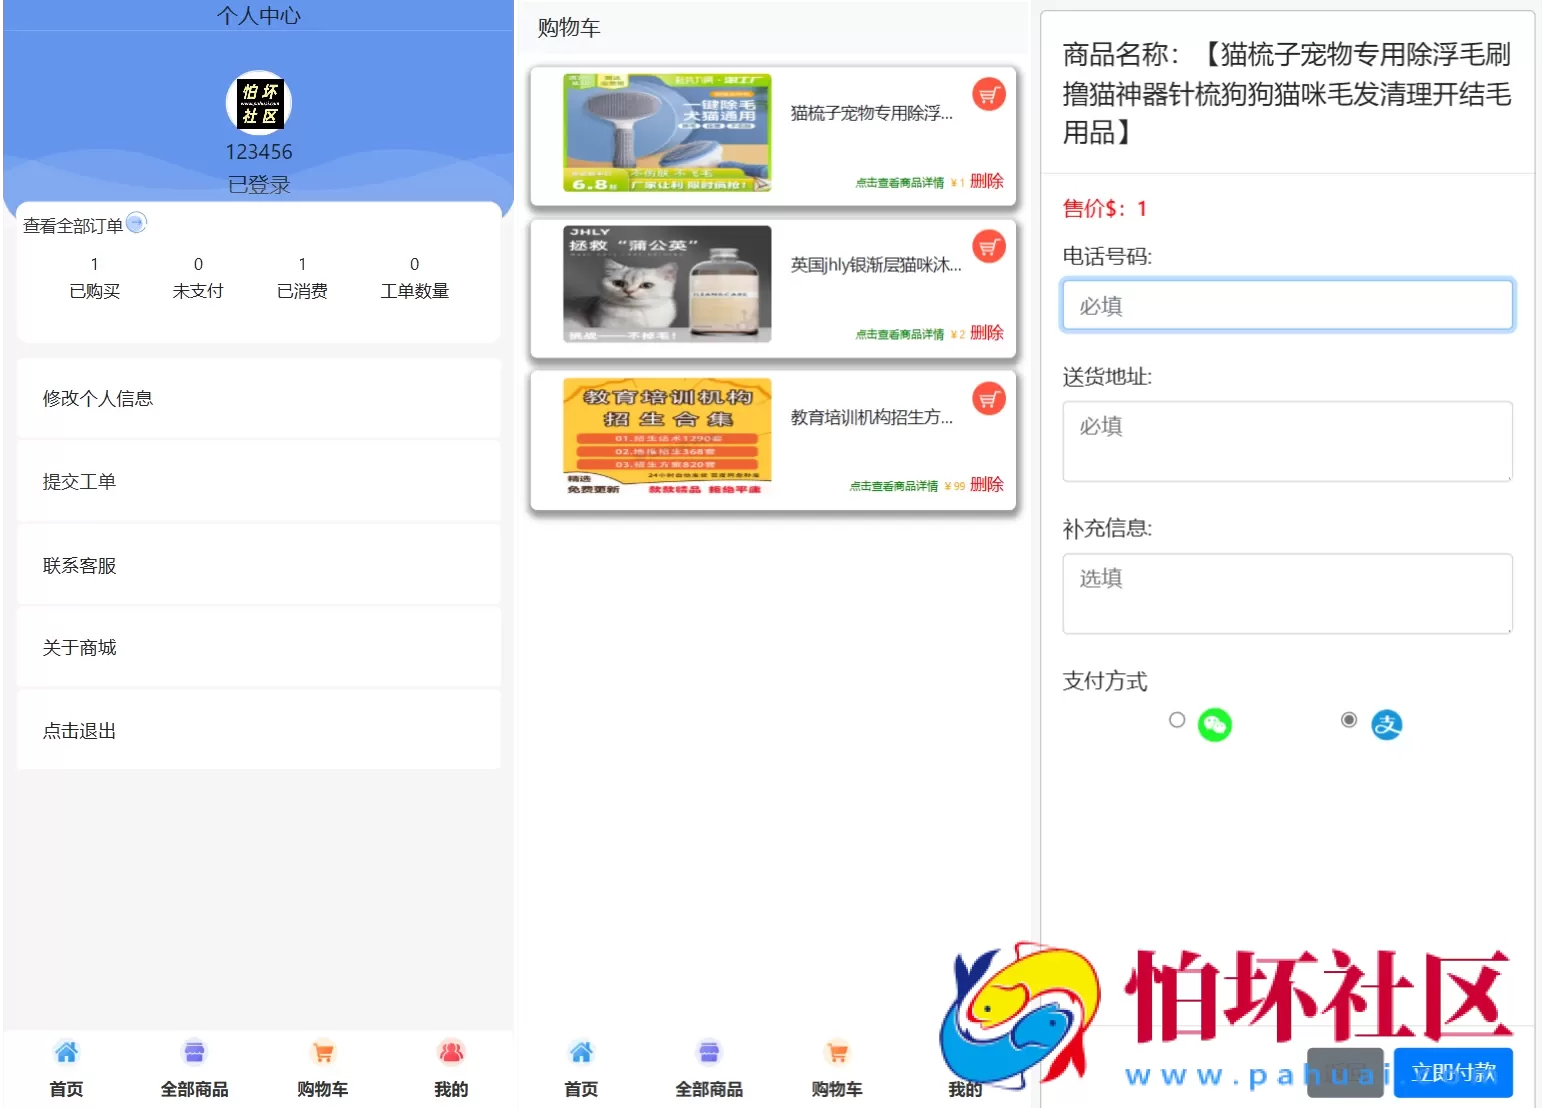The image size is (1545, 1108).
Task: Click the refresh icon next to 查看全部订单
Action: pos(137,222)
